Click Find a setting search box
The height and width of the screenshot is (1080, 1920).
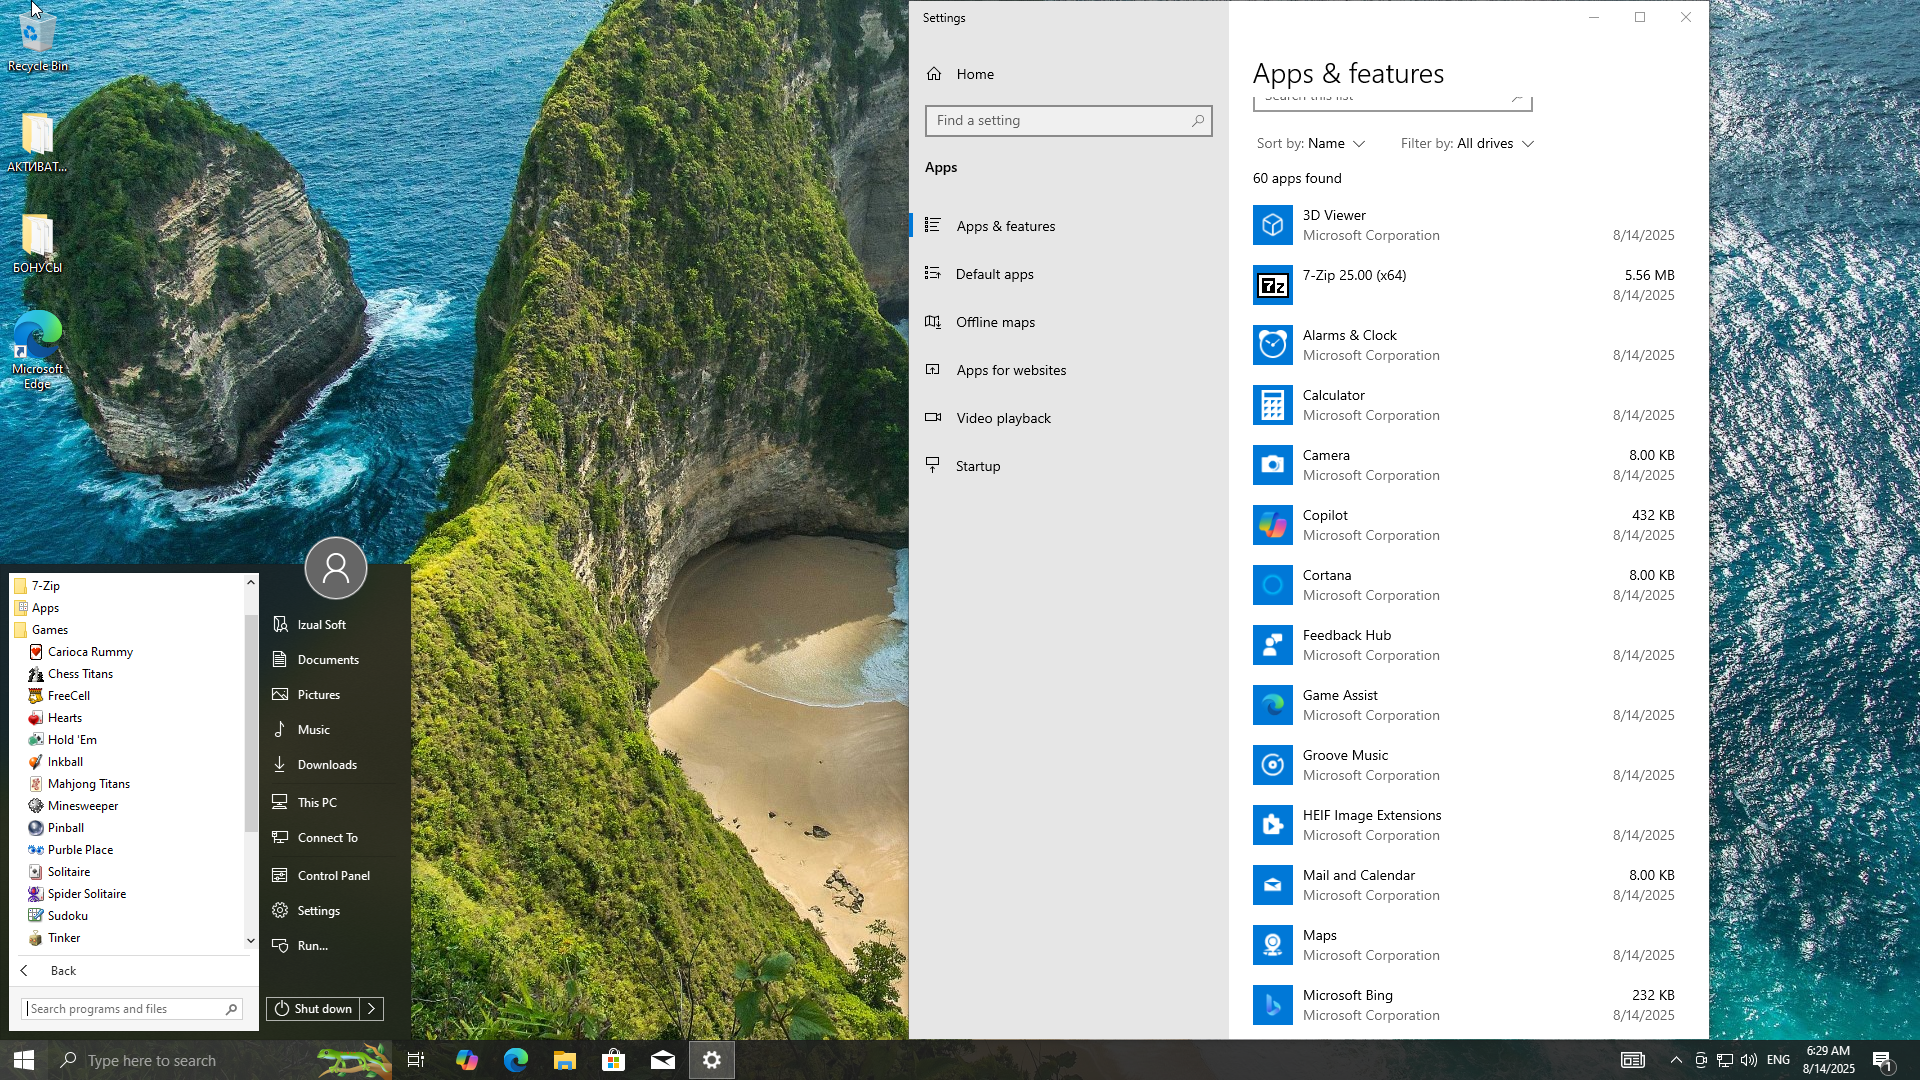(1068, 121)
